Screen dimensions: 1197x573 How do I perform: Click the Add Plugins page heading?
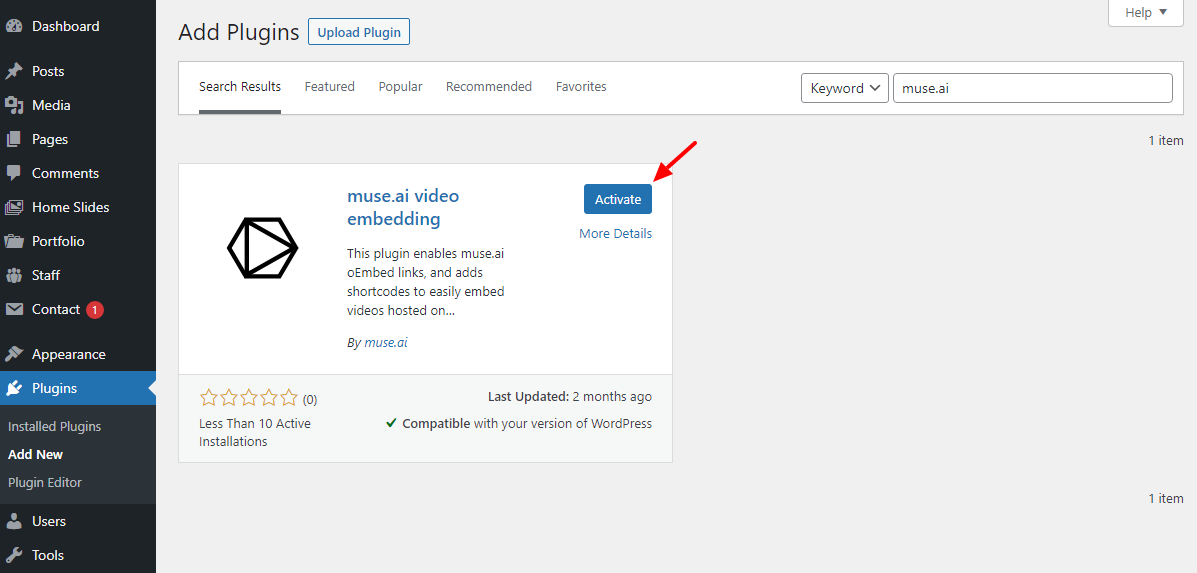[x=239, y=32]
